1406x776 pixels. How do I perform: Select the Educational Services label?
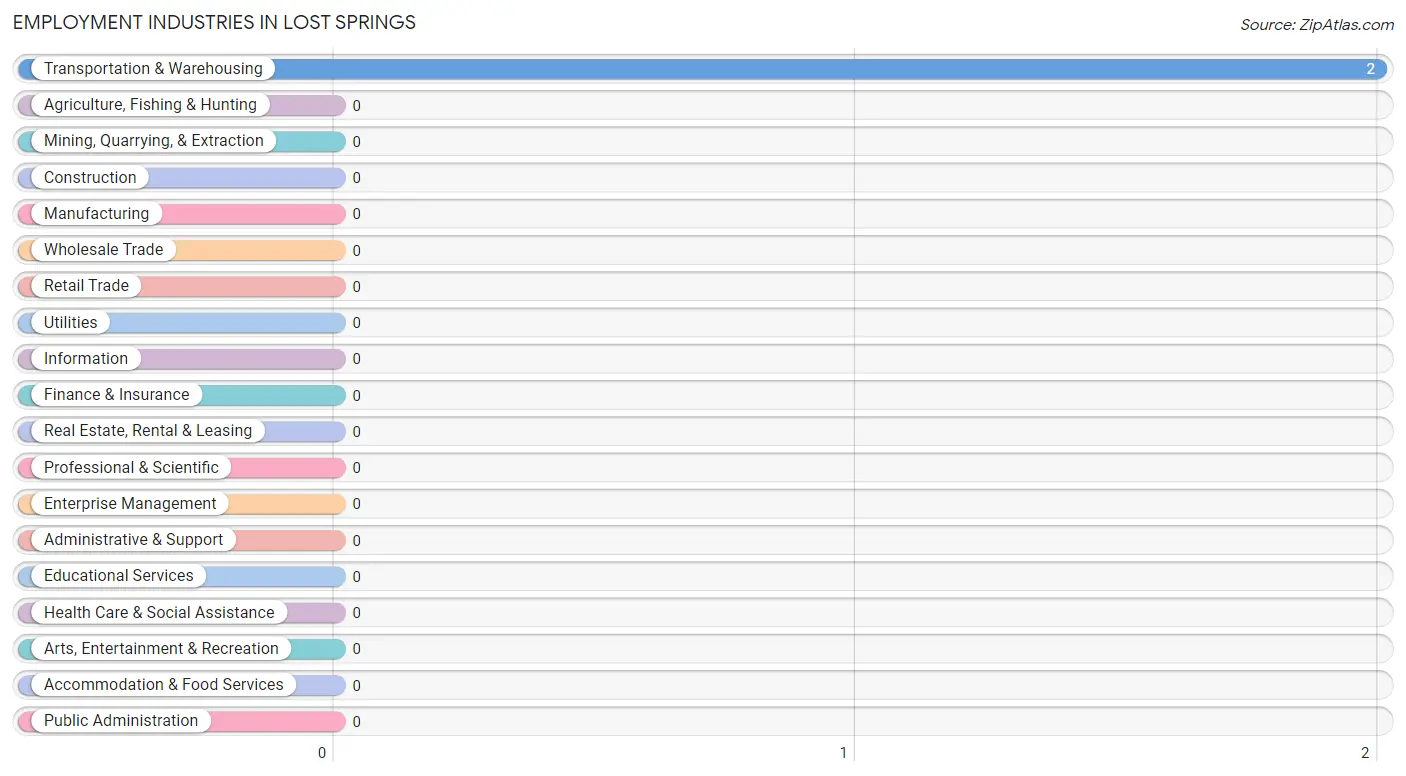[x=119, y=576]
